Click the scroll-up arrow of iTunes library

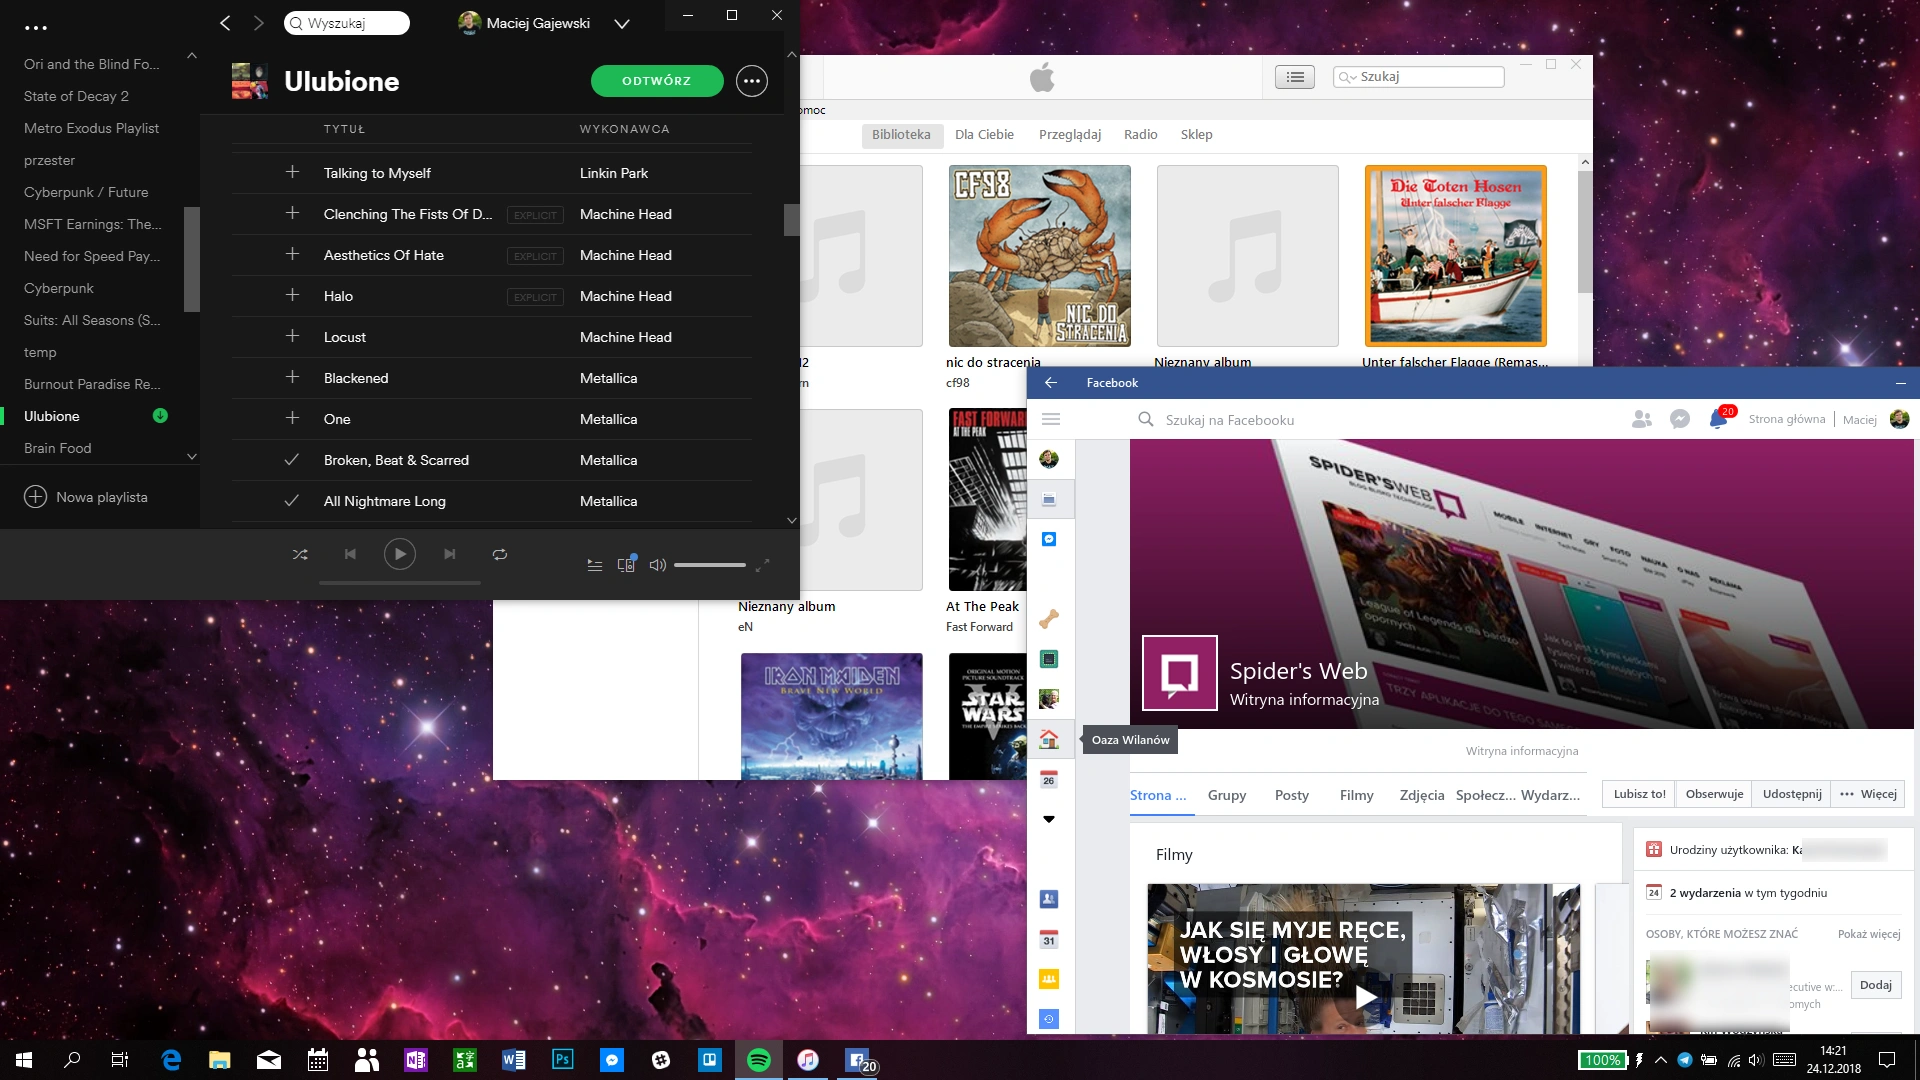tap(1585, 162)
